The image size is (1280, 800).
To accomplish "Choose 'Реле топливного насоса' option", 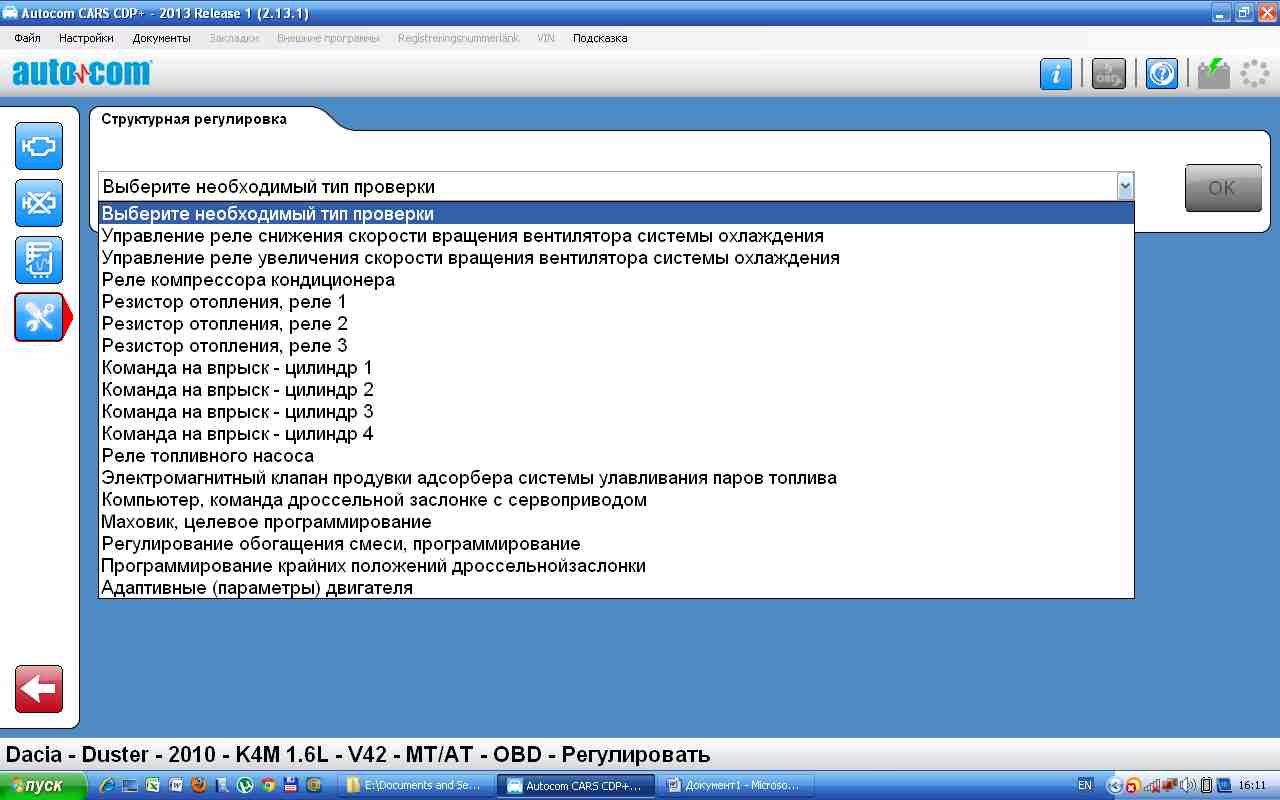I will [x=207, y=456].
